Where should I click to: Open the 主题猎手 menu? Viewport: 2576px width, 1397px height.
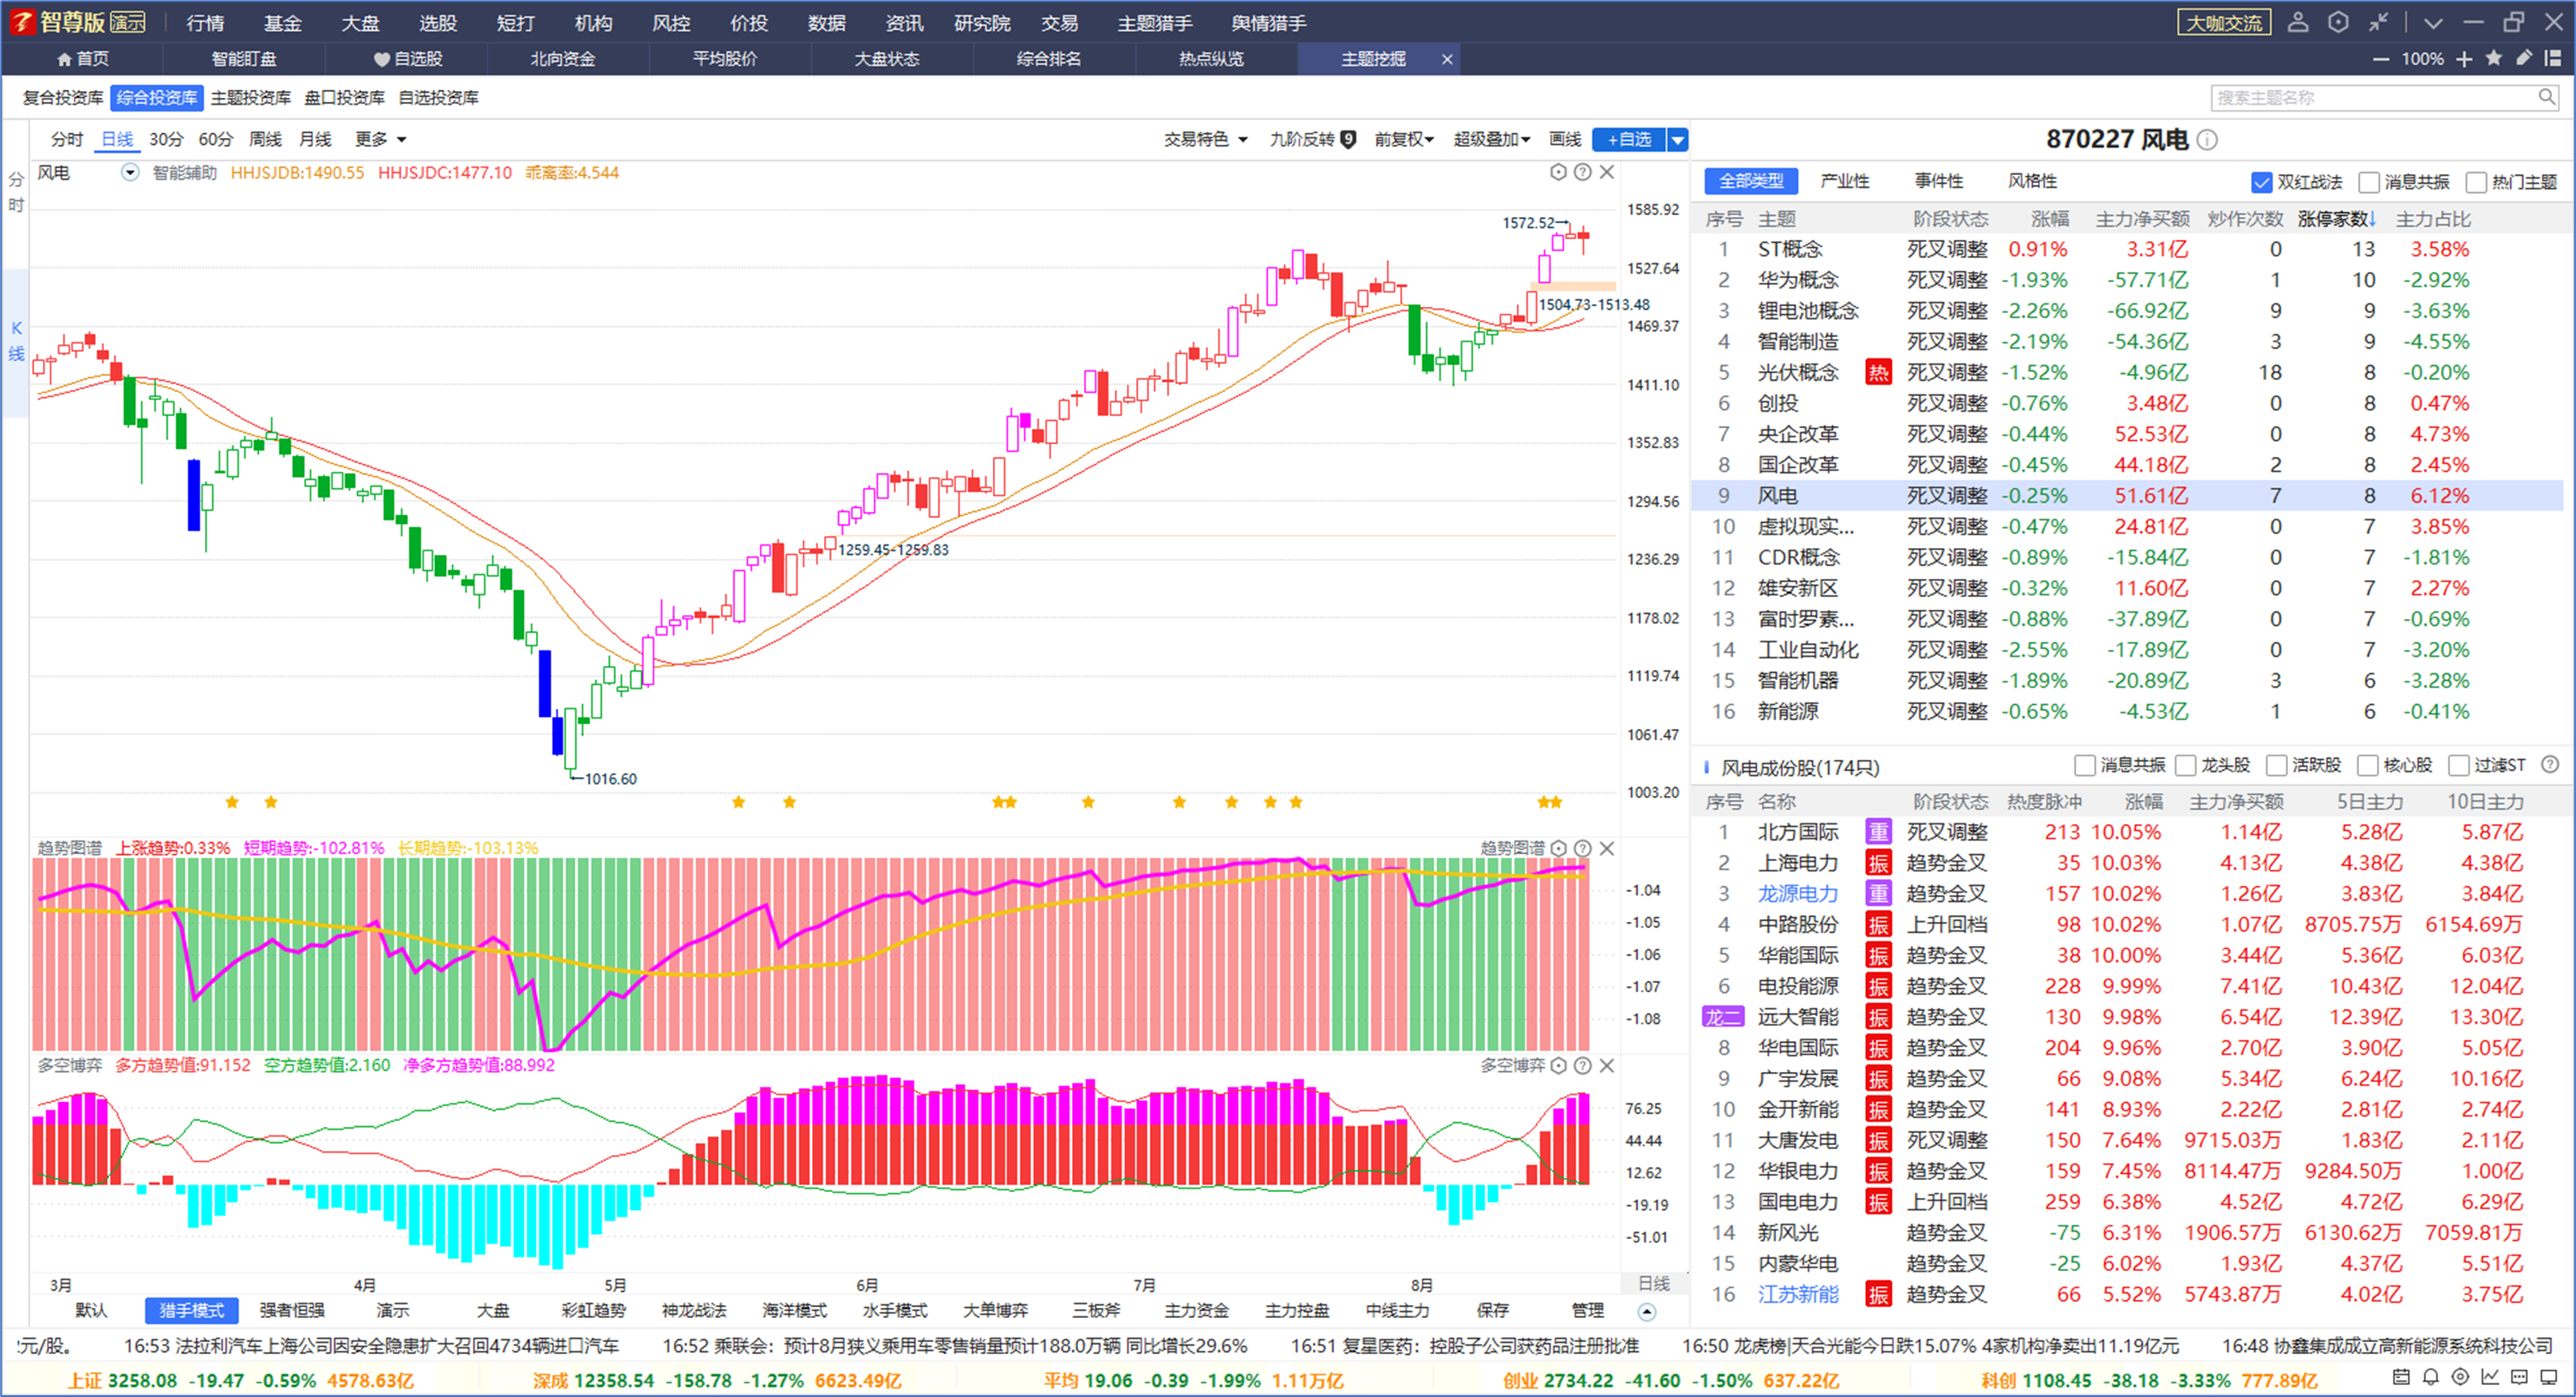point(1155,22)
